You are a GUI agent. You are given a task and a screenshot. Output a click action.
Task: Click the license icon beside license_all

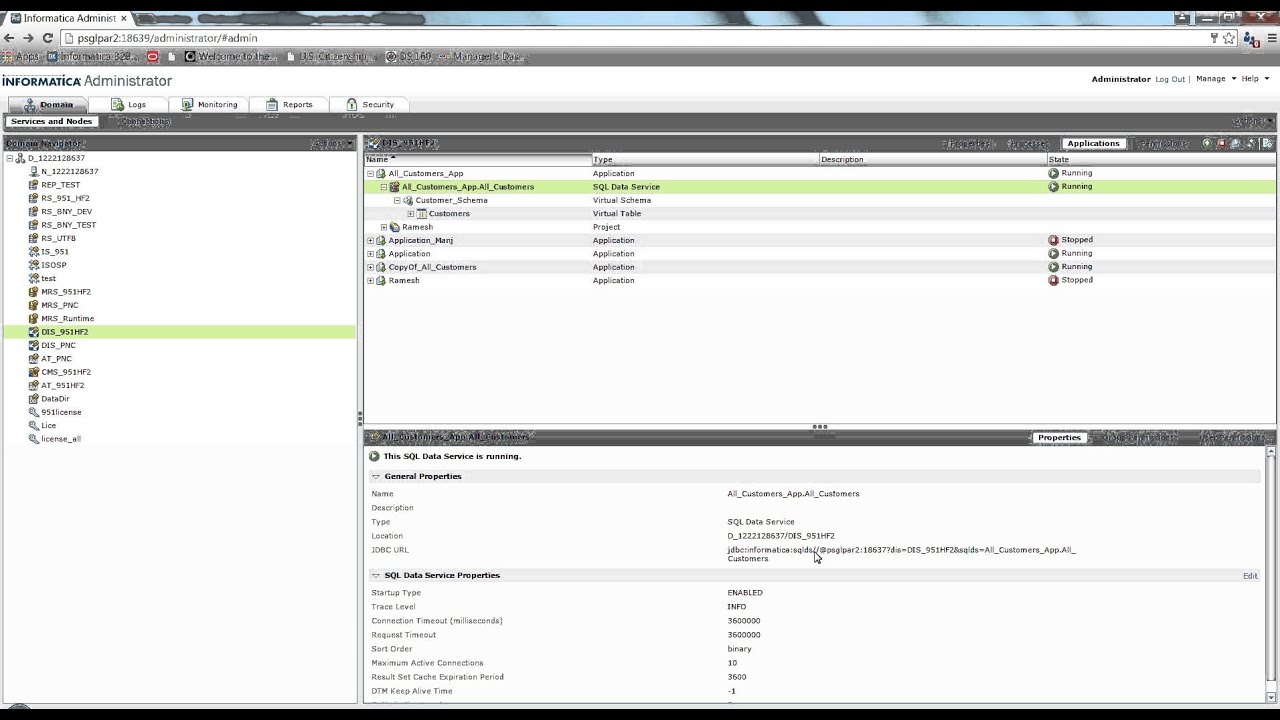34,438
